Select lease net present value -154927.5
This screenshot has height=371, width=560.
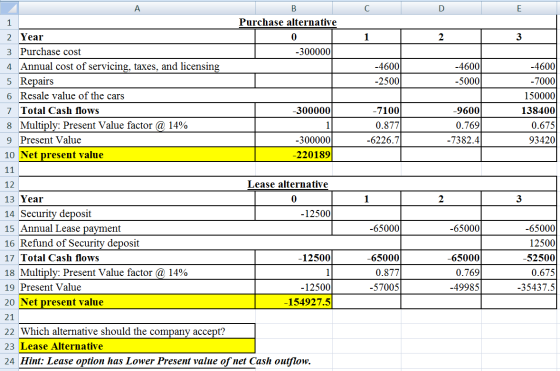(x=294, y=302)
